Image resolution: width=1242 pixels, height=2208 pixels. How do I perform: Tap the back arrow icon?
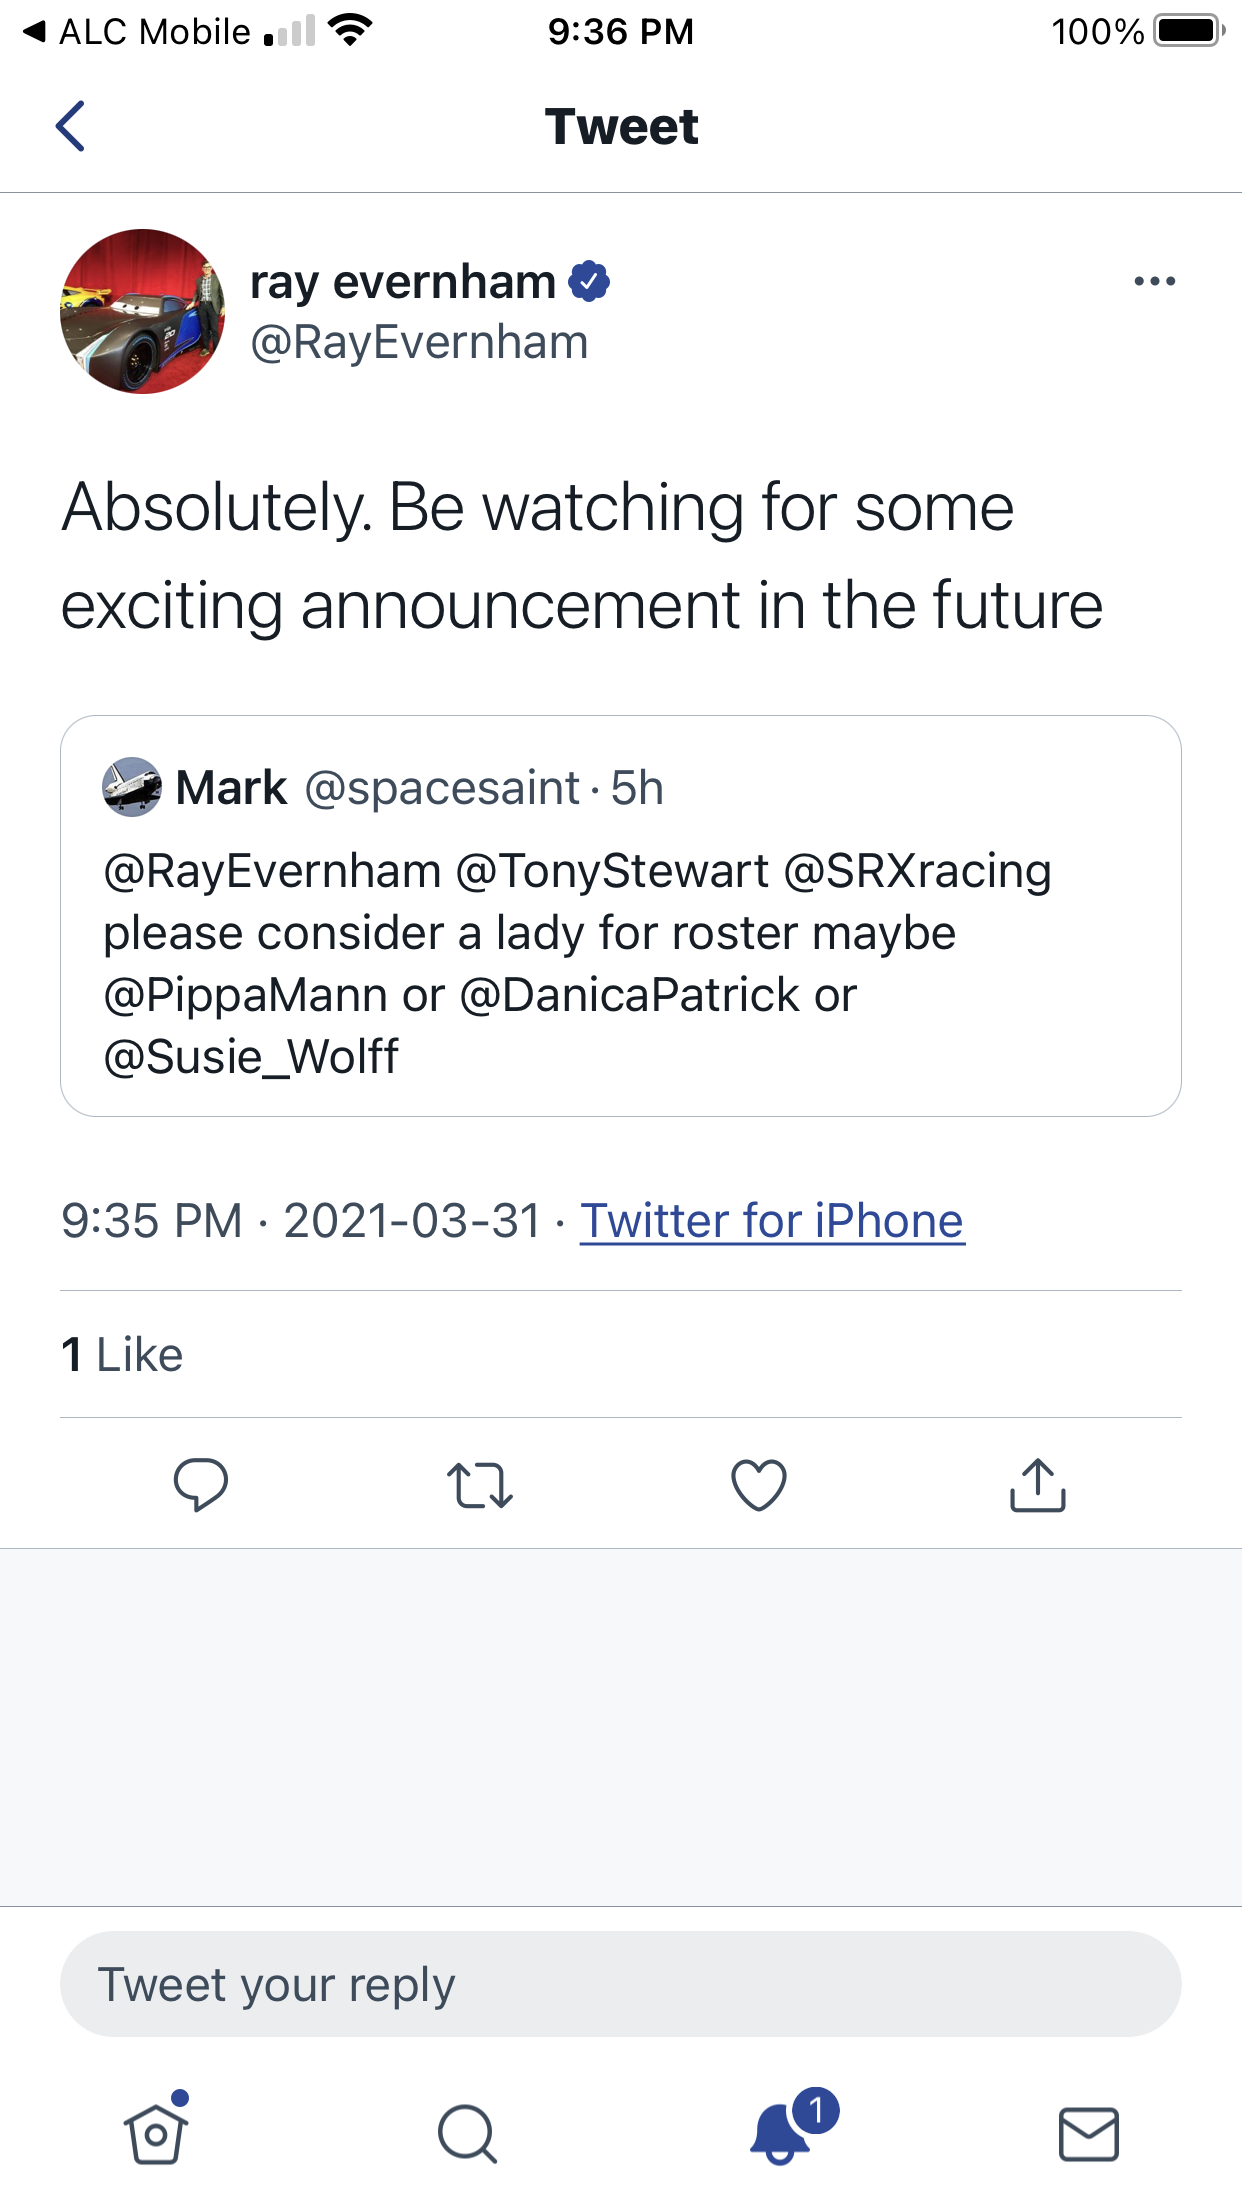(70, 127)
